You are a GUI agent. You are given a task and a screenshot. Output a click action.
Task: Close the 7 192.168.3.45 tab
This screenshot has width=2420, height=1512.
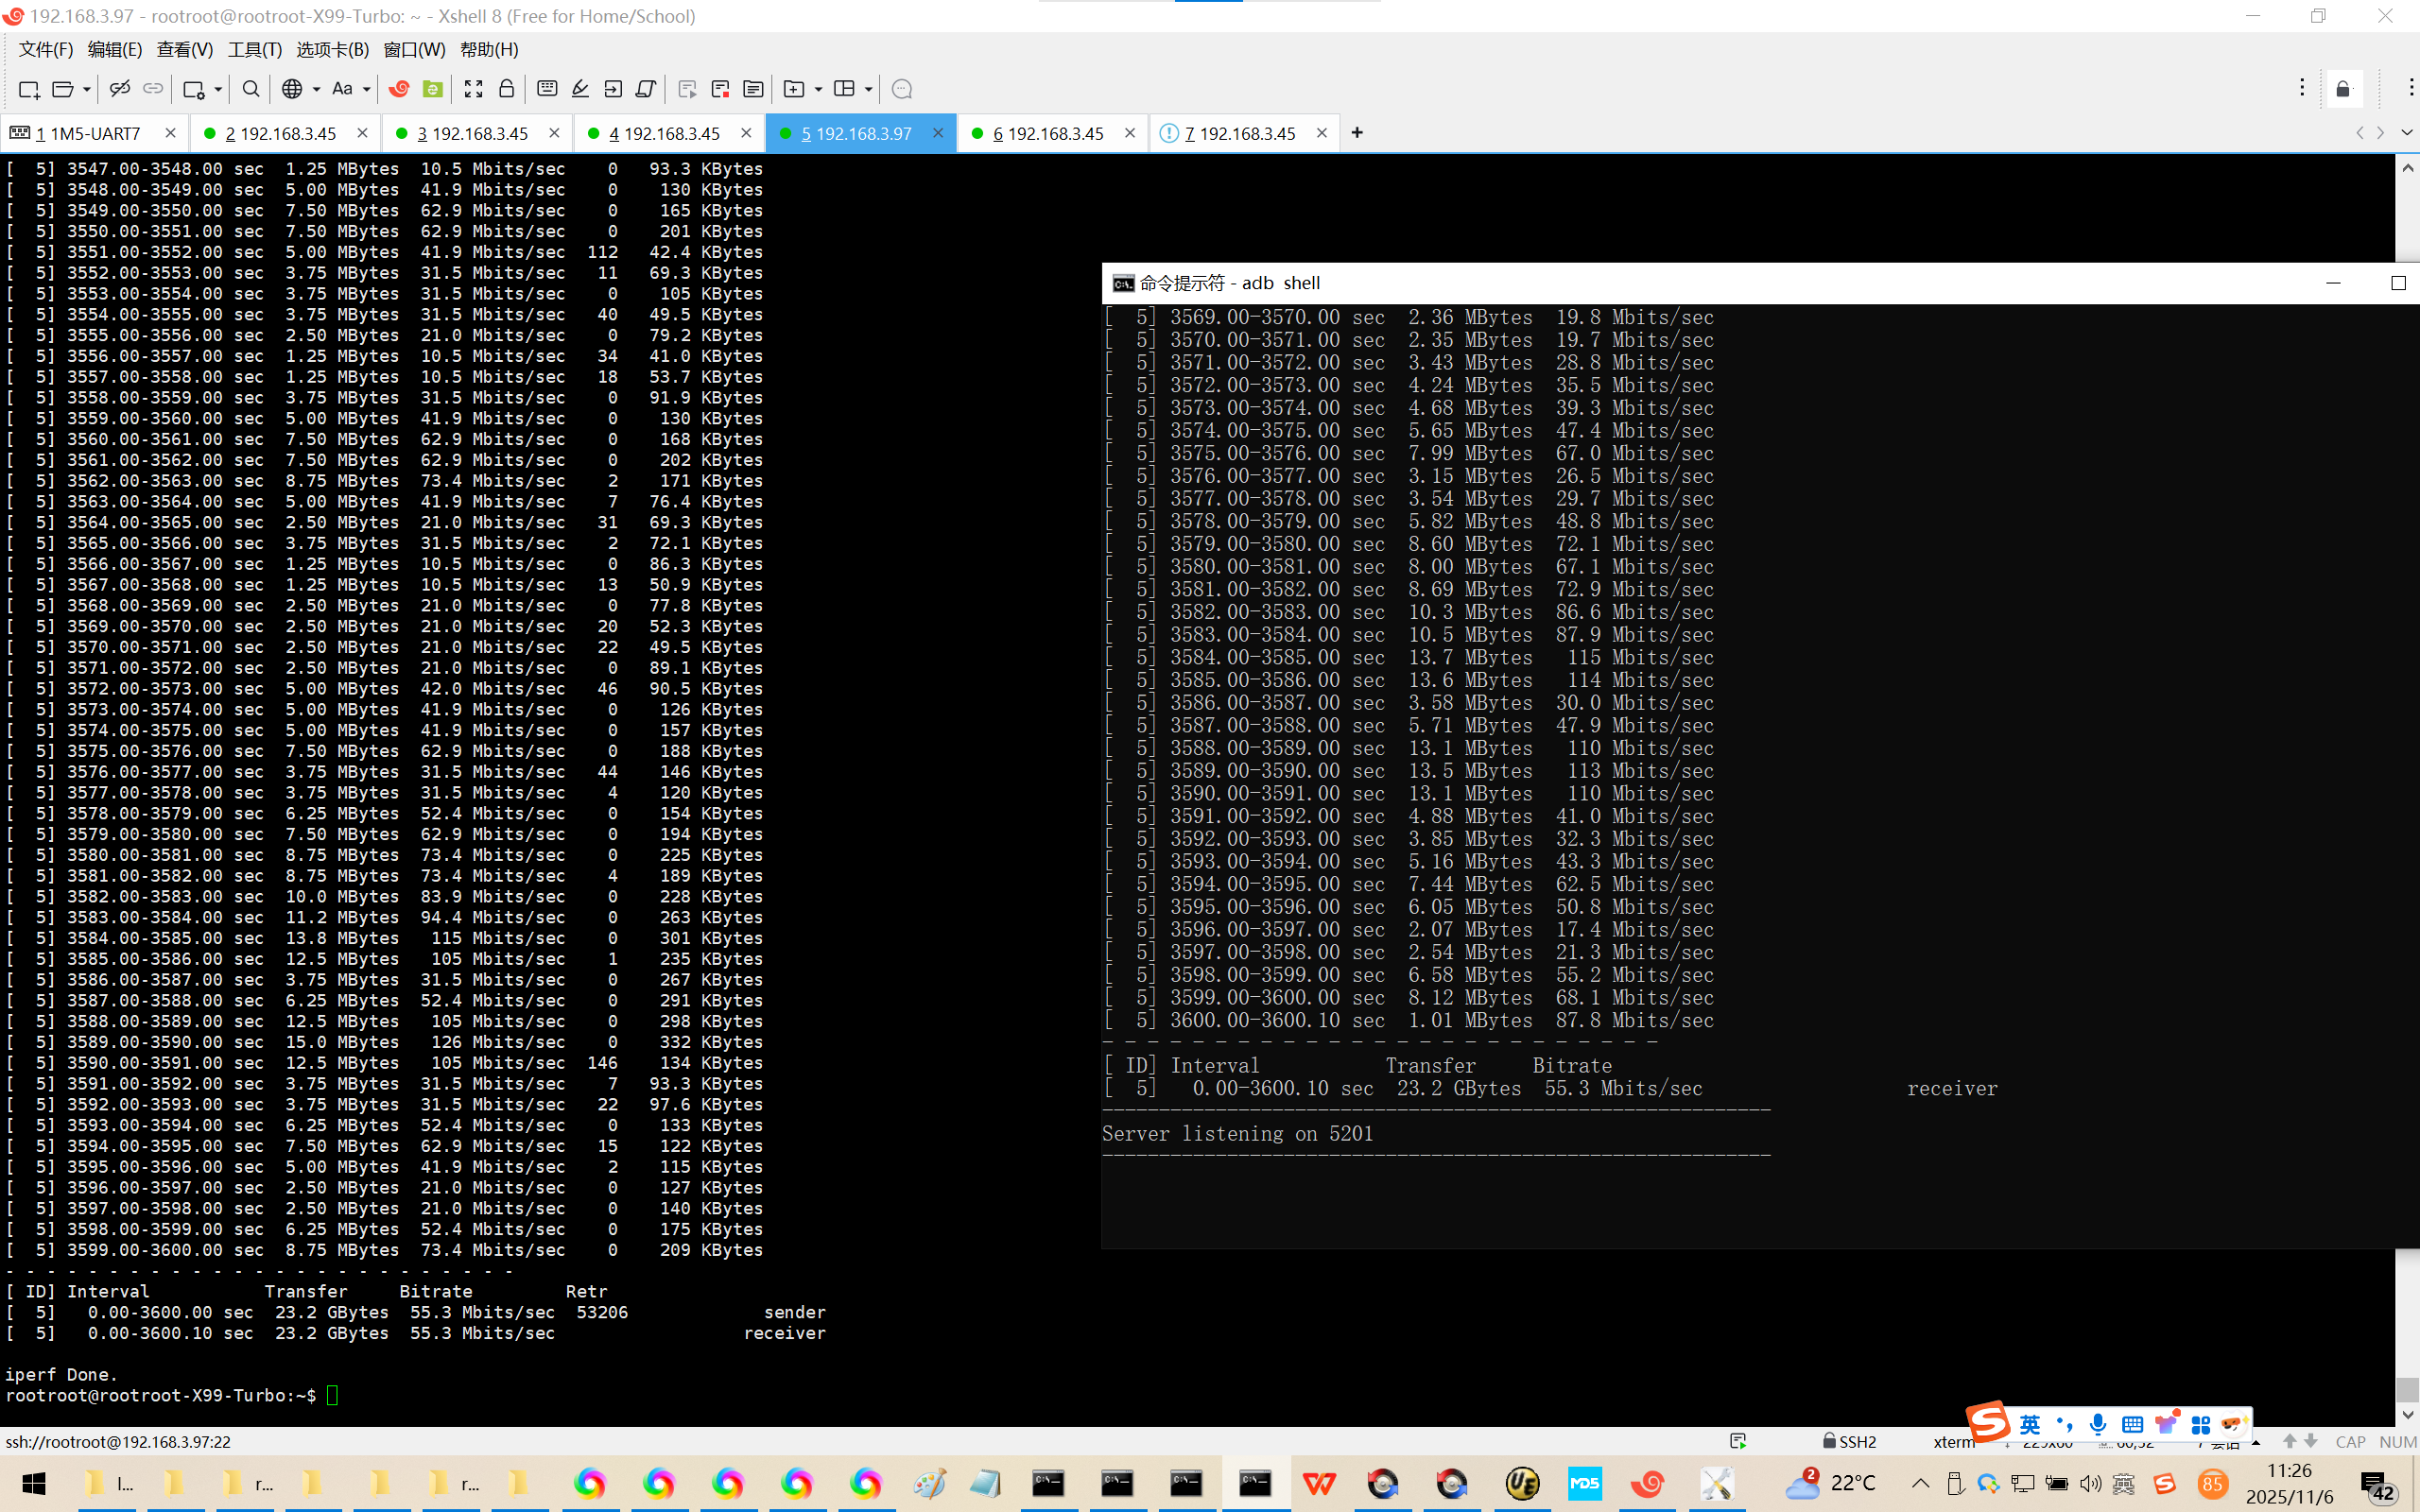[1322, 133]
